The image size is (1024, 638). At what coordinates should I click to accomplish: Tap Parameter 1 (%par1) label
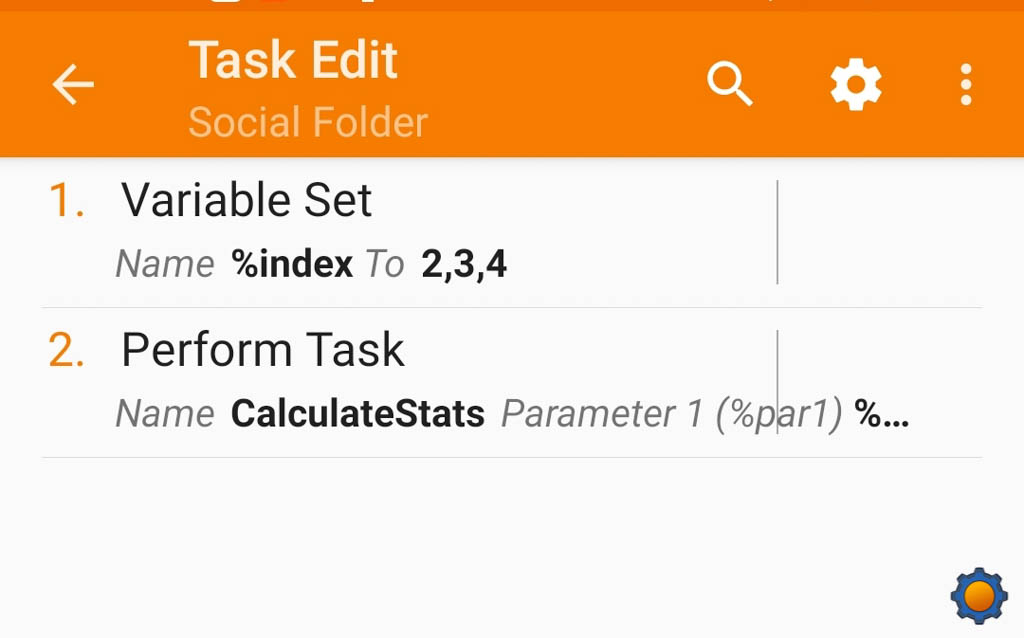(x=672, y=415)
